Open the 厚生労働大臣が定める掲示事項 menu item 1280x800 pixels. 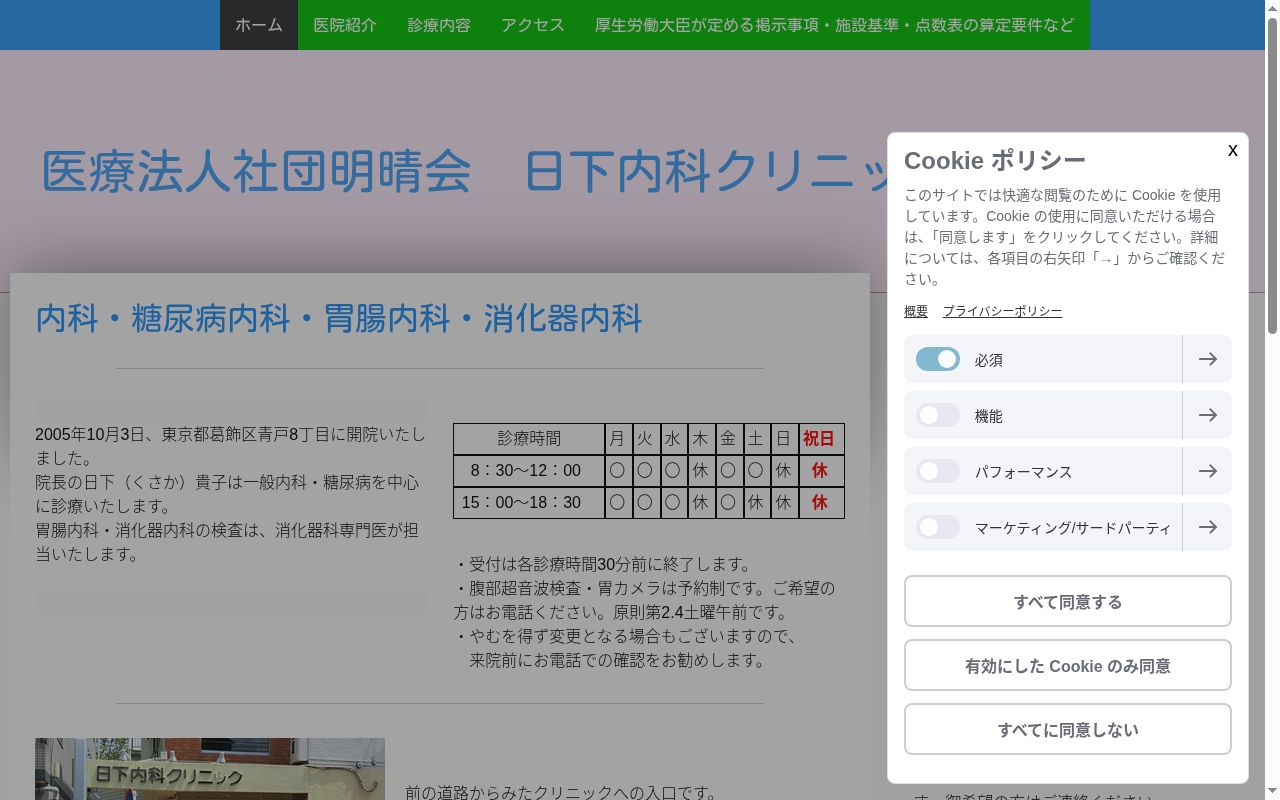point(835,25)
